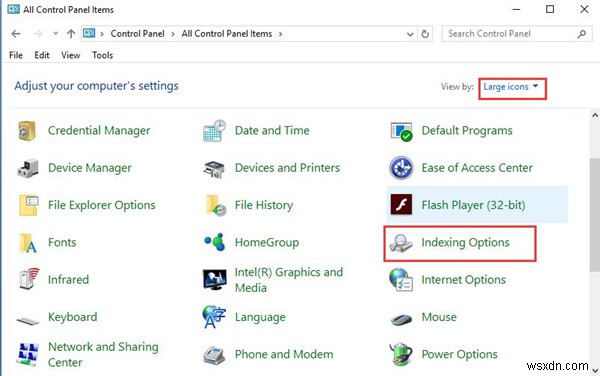Screen dimensions: 600x376
Task: Open the Infrared icon
Action: (29, 278)
